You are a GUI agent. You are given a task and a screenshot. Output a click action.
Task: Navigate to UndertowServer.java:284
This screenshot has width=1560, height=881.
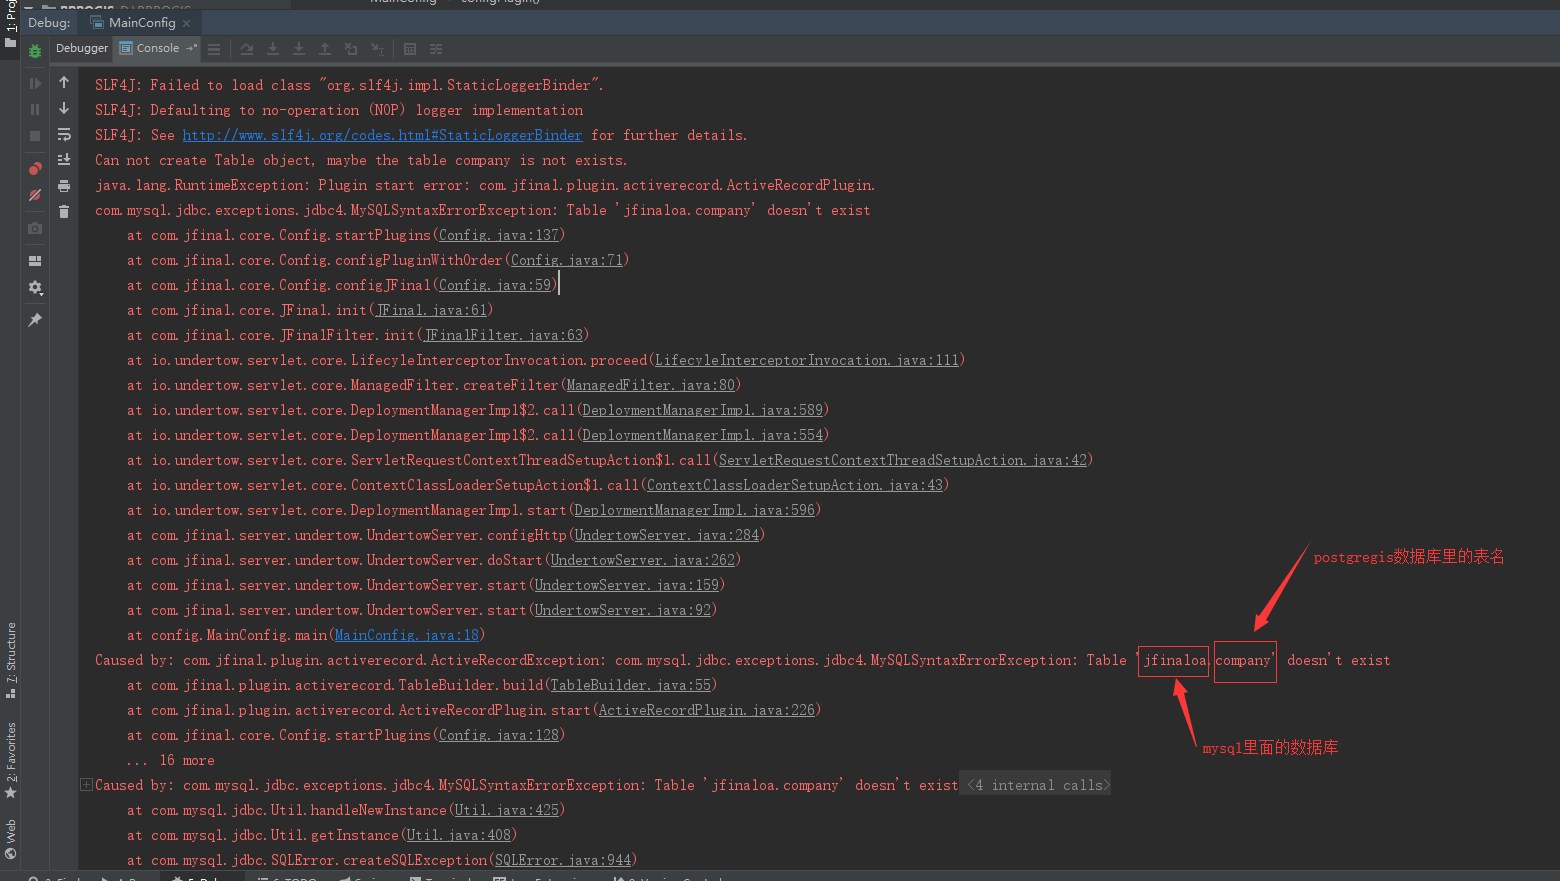pyautogui.click(x=667, y=535)
